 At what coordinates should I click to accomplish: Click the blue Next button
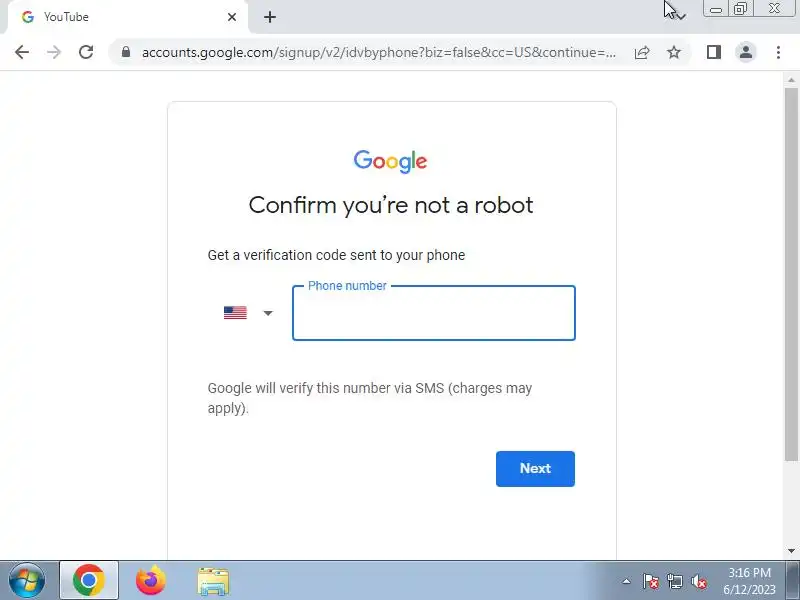(x=535, y=468)
